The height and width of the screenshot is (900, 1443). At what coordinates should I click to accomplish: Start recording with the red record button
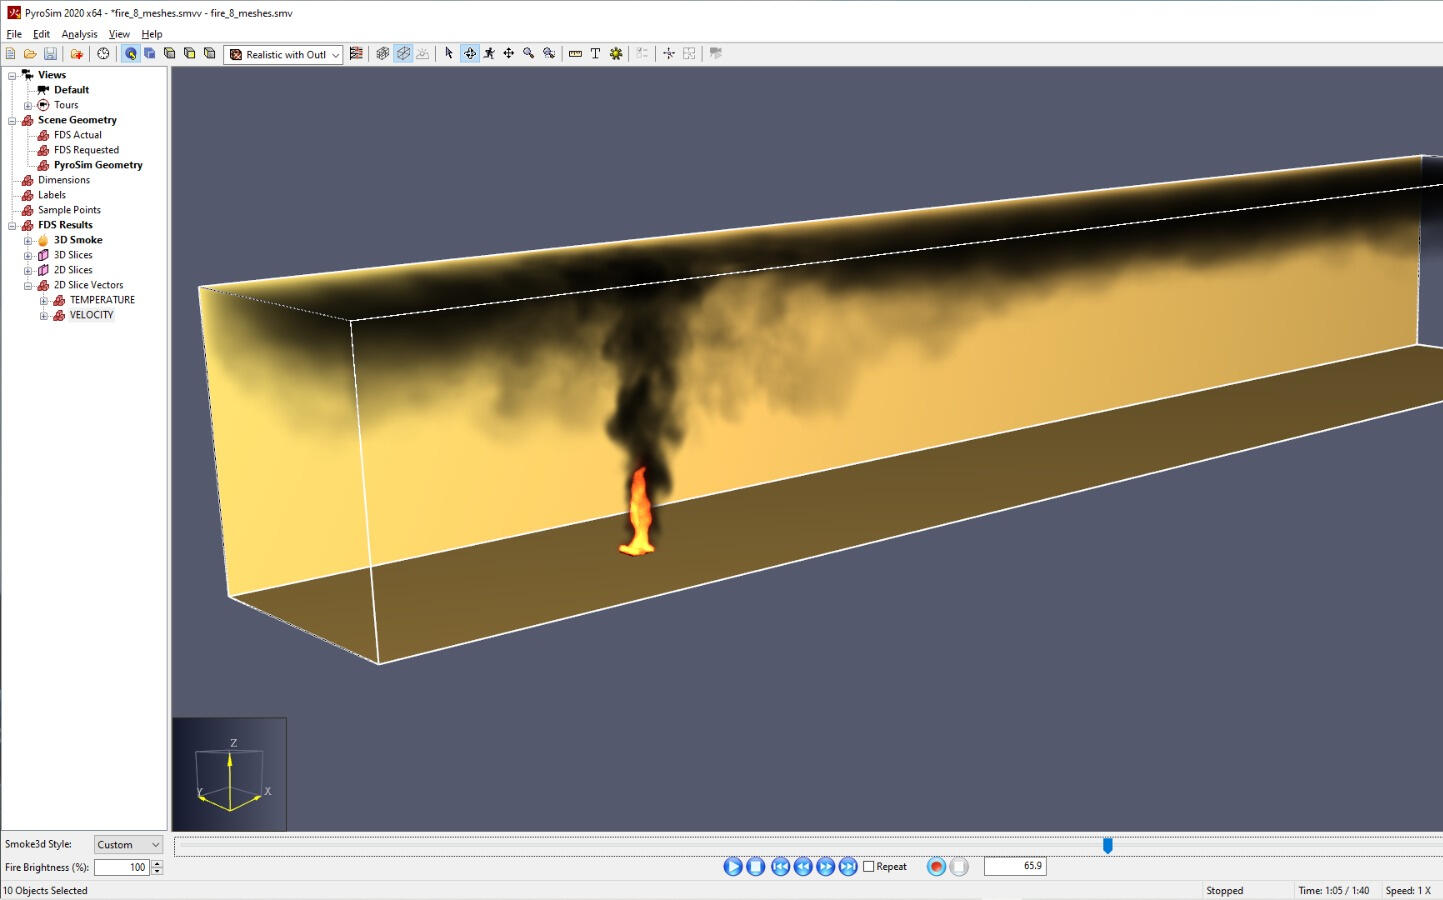936,867
